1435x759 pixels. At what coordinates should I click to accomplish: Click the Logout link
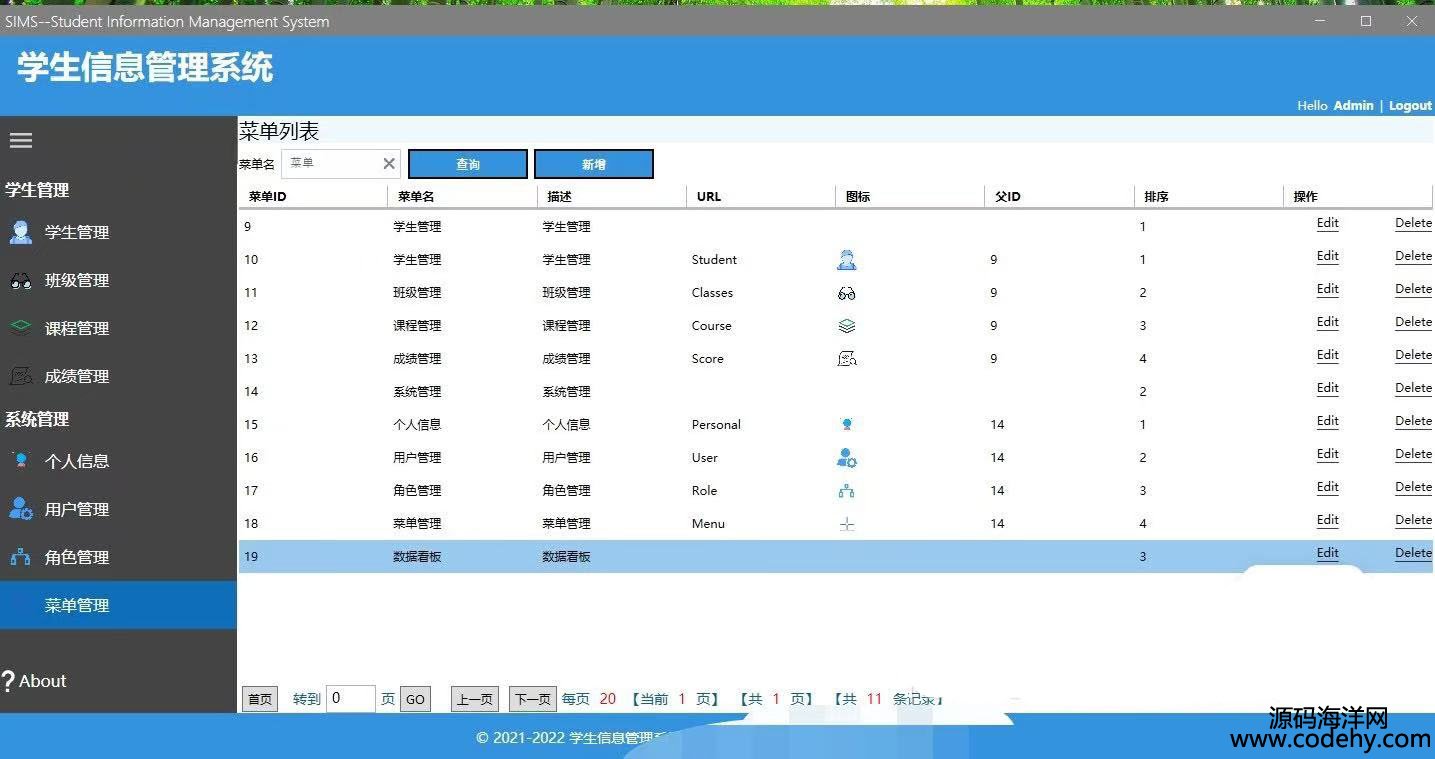coord(1410,105)
